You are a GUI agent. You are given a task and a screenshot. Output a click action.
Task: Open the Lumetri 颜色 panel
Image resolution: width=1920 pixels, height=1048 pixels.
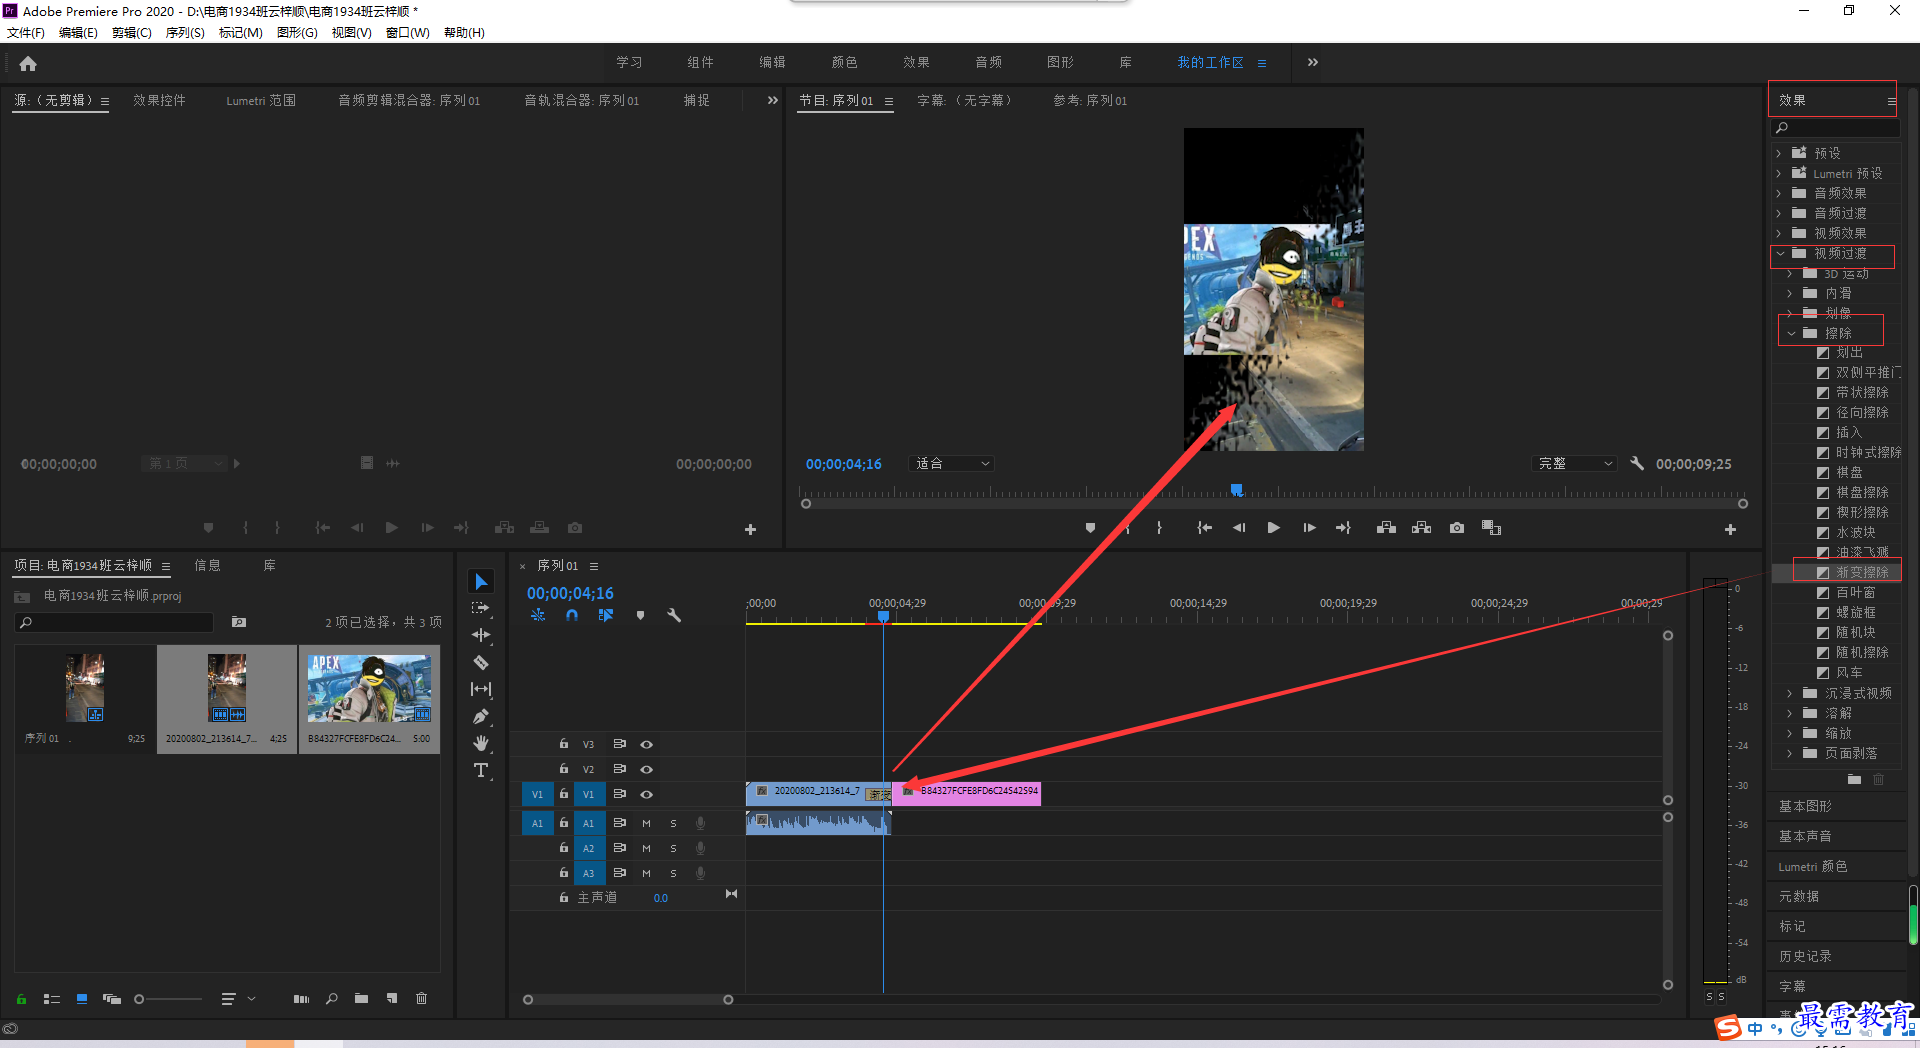click(x=1812, y=866)
